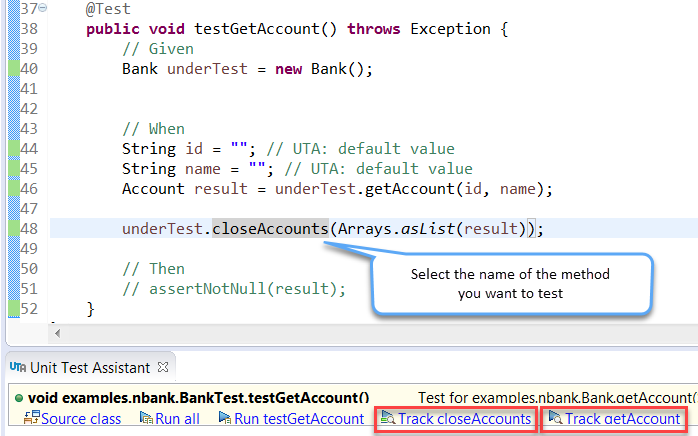Click the Track getAccount magnifier icon
698x436 pixels.
coord(556,418)
